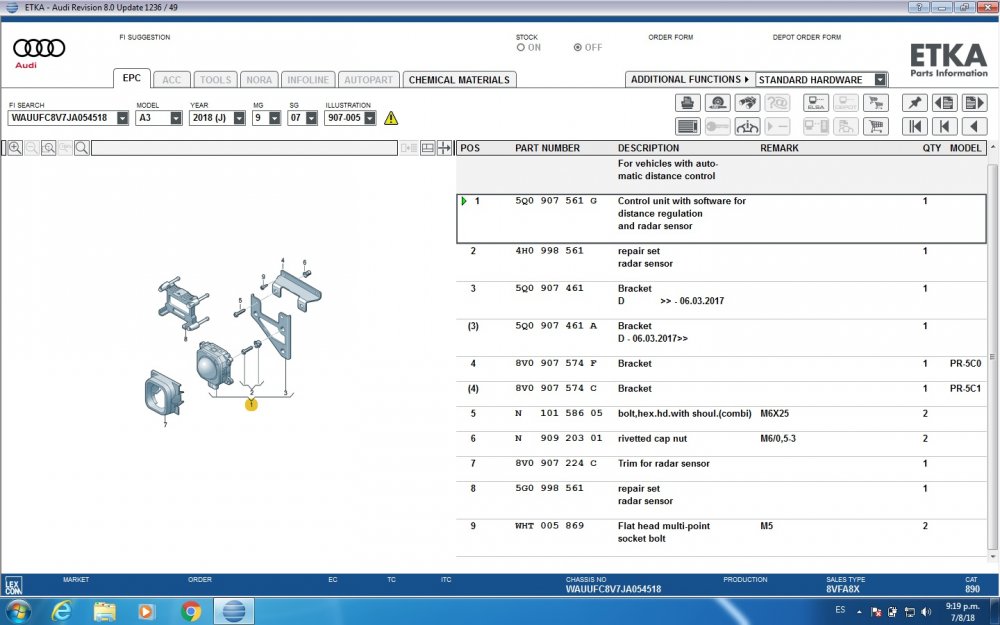The width and height of the screenshot is (1000, 625).
Task: Click the expand panel arrow icon
Action: click(444, 148)
